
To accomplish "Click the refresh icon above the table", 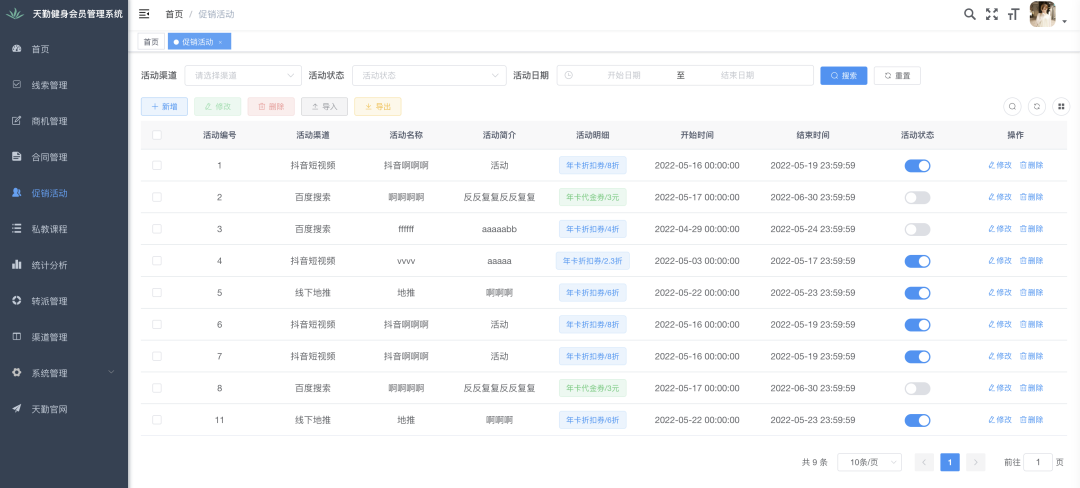I will pyautogui.click(x=1037, y=106).
